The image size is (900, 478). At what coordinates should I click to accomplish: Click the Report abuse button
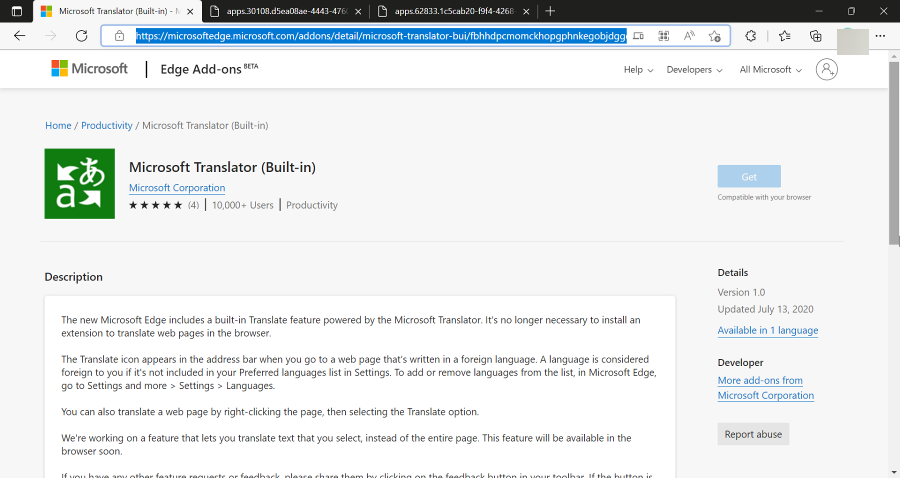click(x=753, y=434)
